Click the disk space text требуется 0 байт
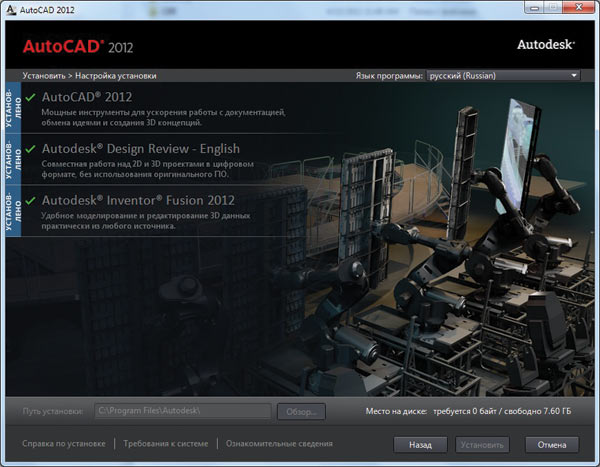The width and height of the screenshot is (600, 467). click(465, 411)
